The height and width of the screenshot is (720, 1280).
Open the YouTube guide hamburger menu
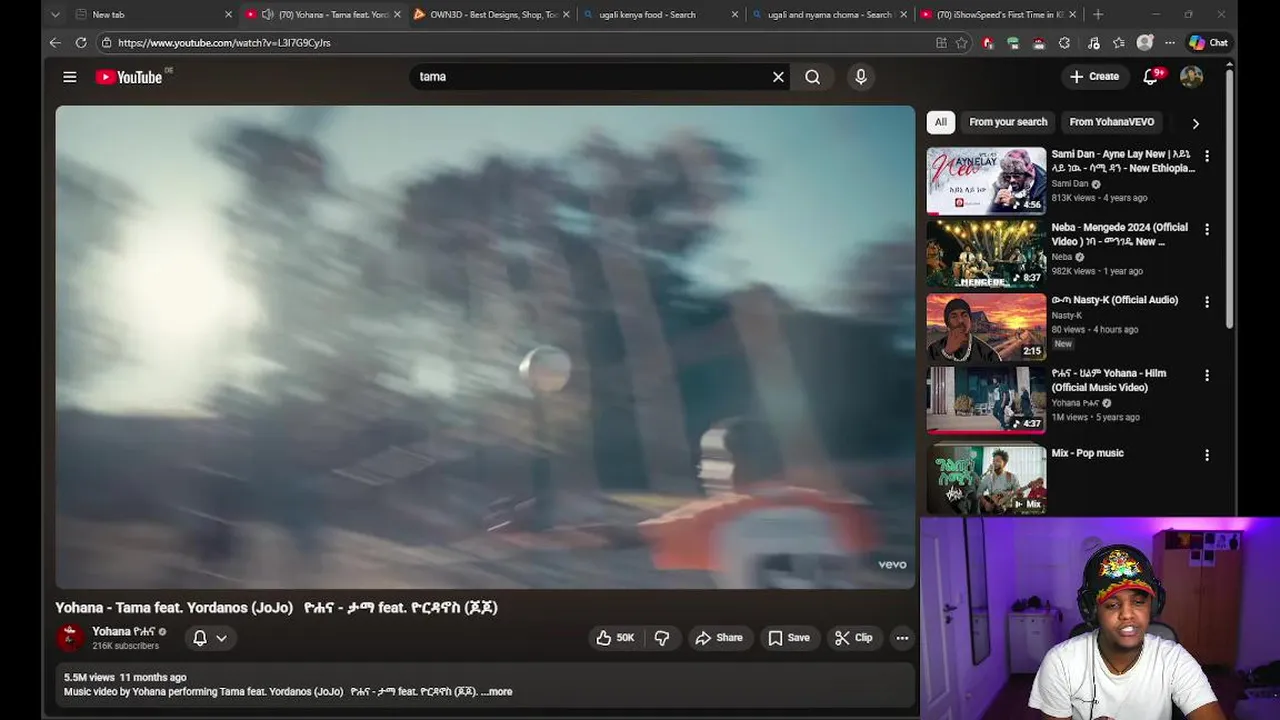tap(70, 77)
